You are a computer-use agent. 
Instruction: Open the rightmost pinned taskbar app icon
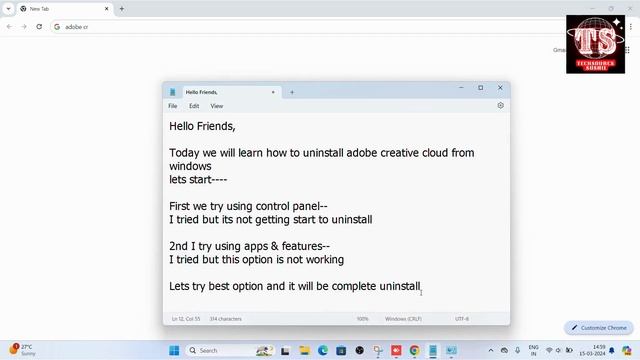(451, 350)
